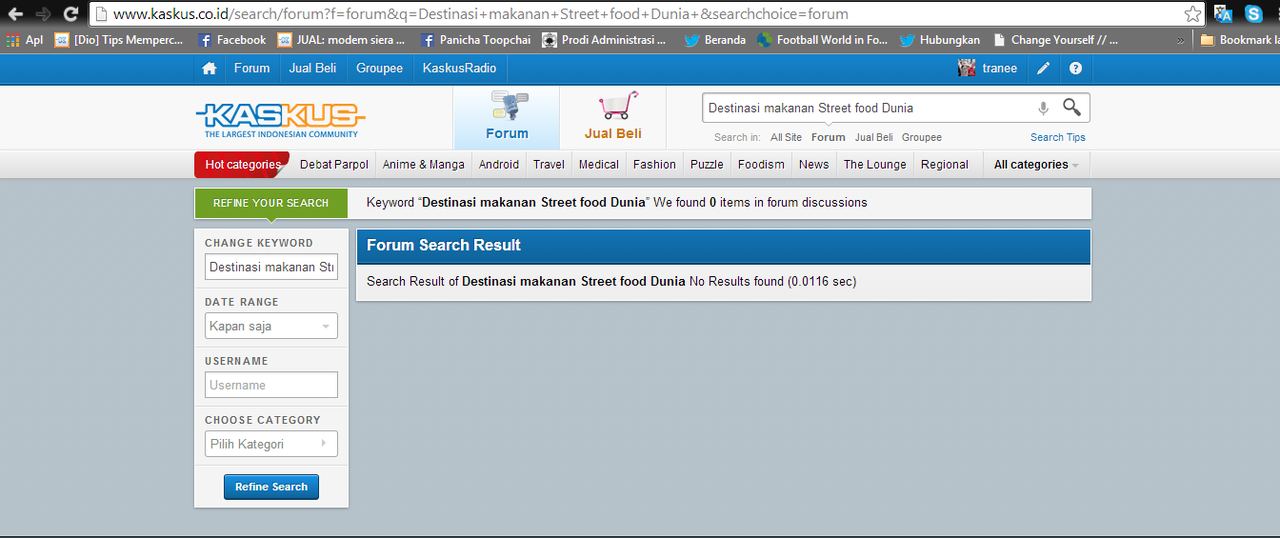This screenshot has height=538, width=1280.
Task: Open Groupee in top bar
Action: coord(380,68)
